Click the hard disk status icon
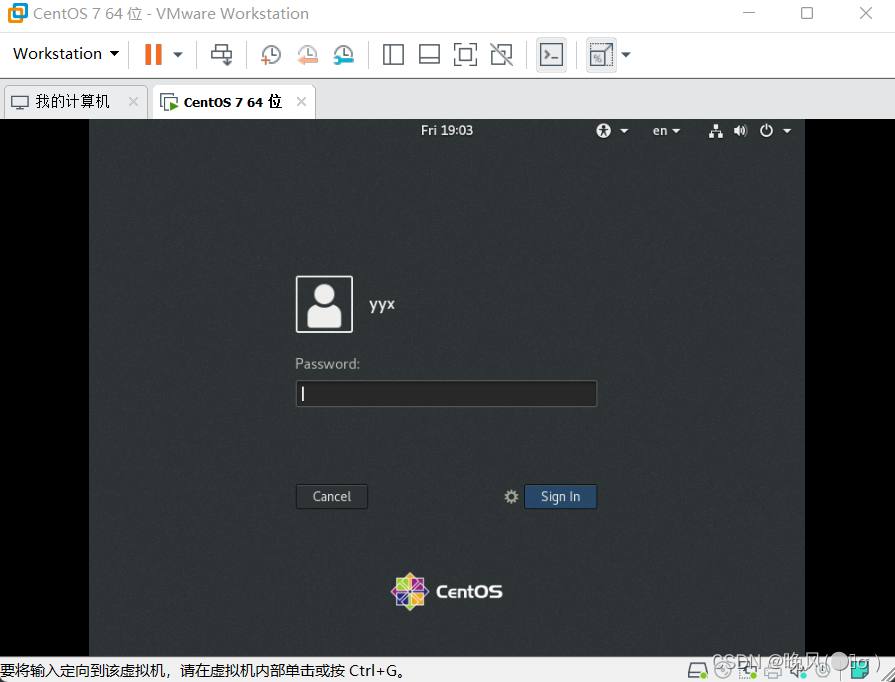This screenshot has width=895, height=682. pyautogui.click(x=697, y=671)
